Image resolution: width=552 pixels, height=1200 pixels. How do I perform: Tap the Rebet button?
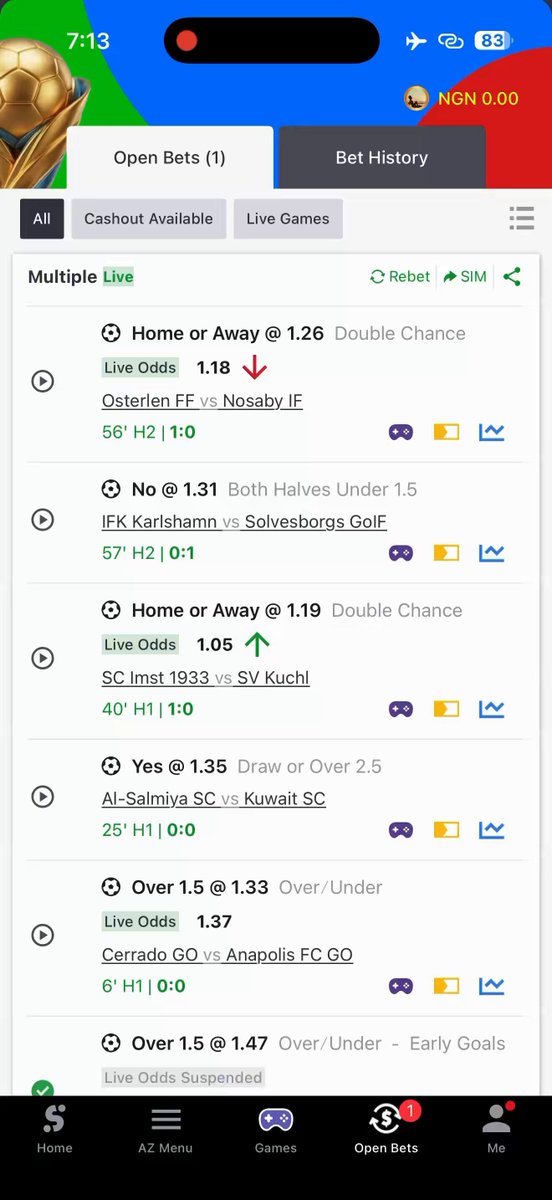click(400, 277)
